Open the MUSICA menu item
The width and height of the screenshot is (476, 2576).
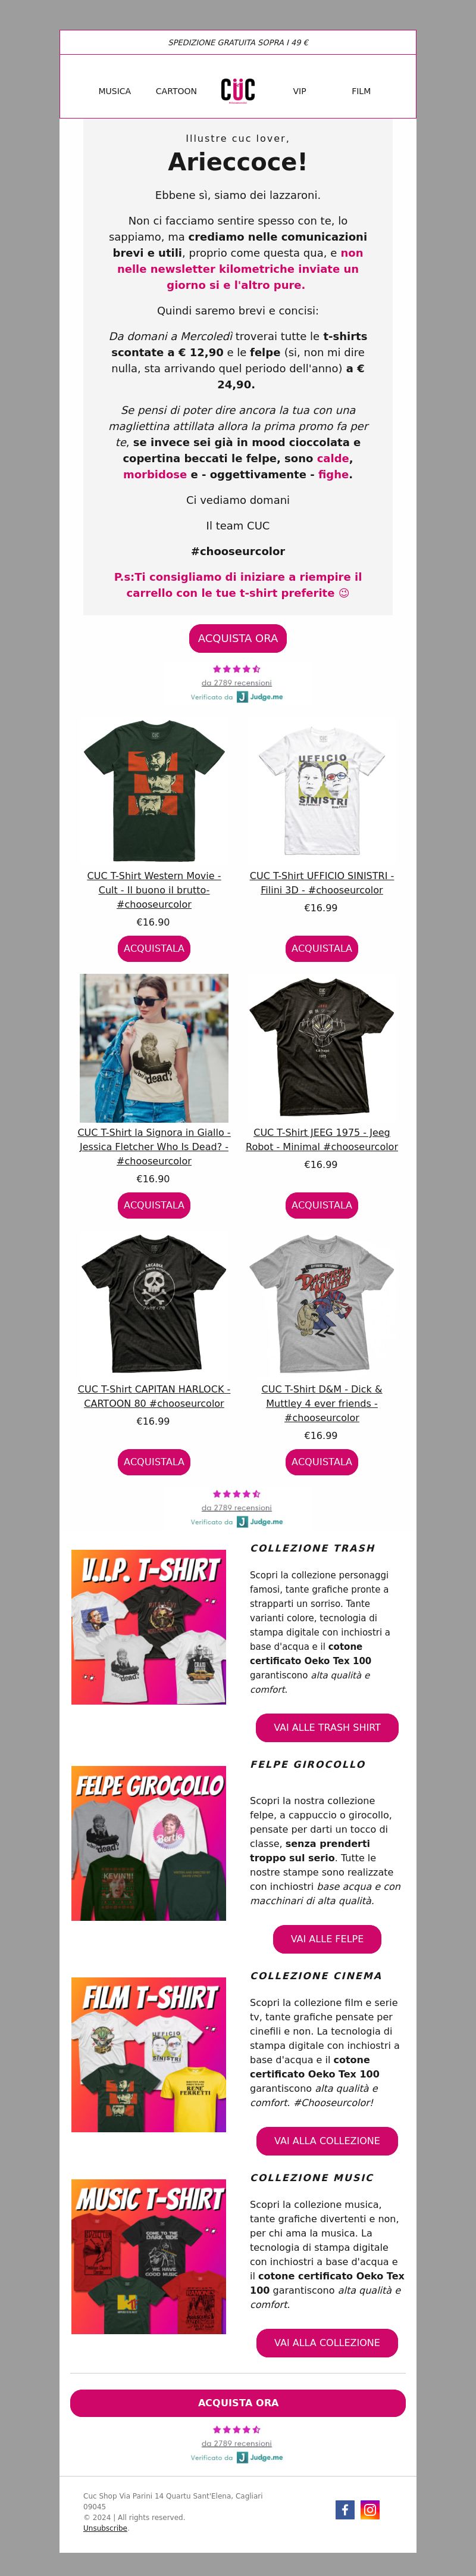click(x=114, y=91)
